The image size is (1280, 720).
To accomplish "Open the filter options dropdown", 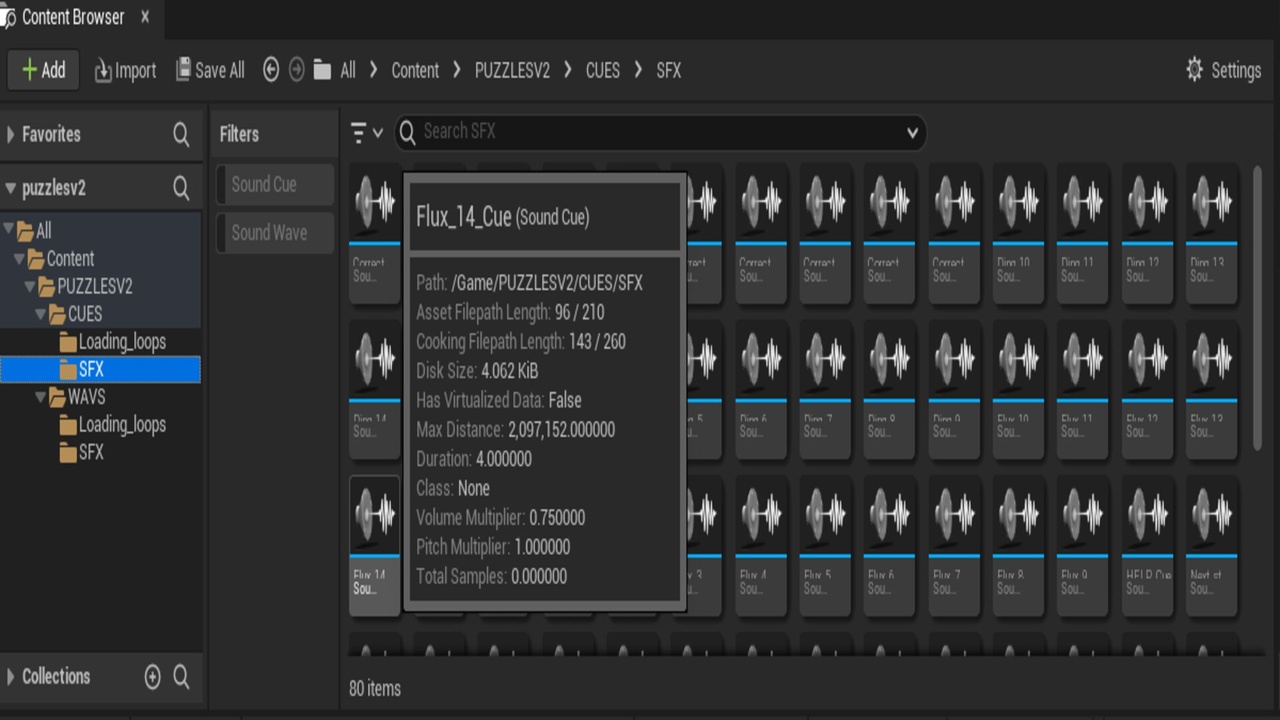I will 367,132.
